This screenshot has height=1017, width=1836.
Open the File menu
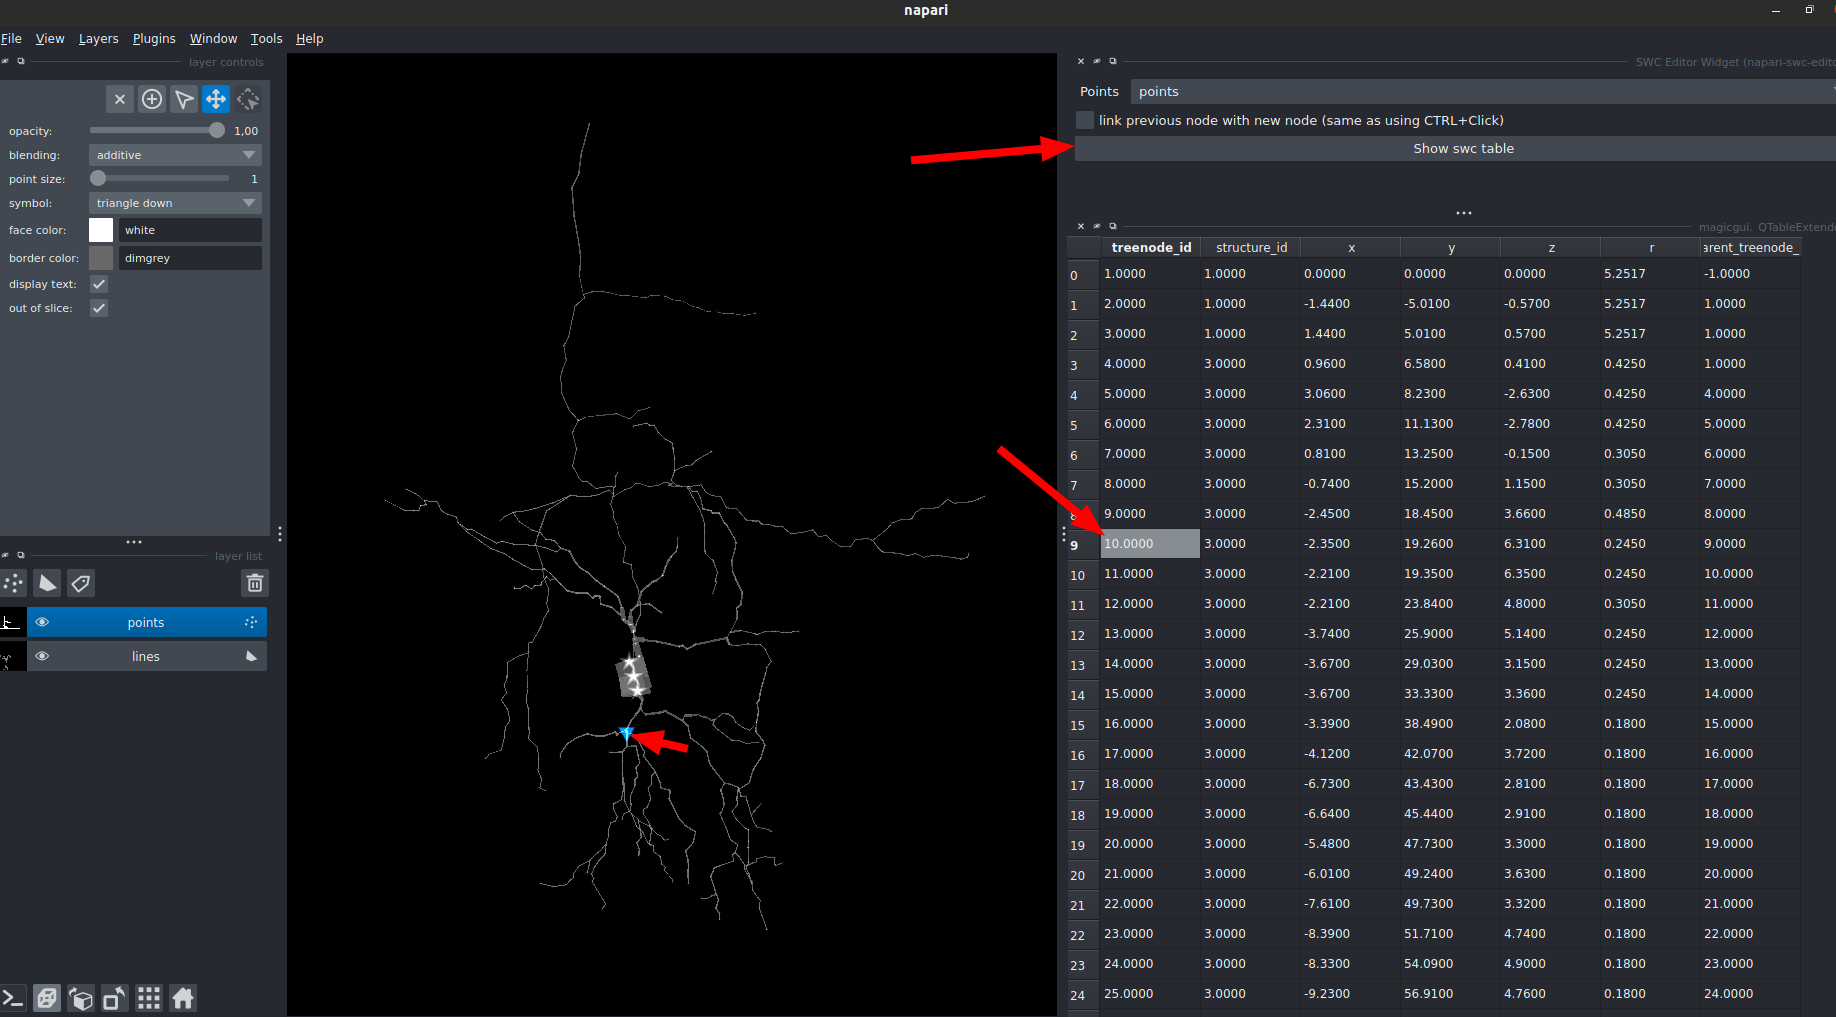click(x=11, y=39)
